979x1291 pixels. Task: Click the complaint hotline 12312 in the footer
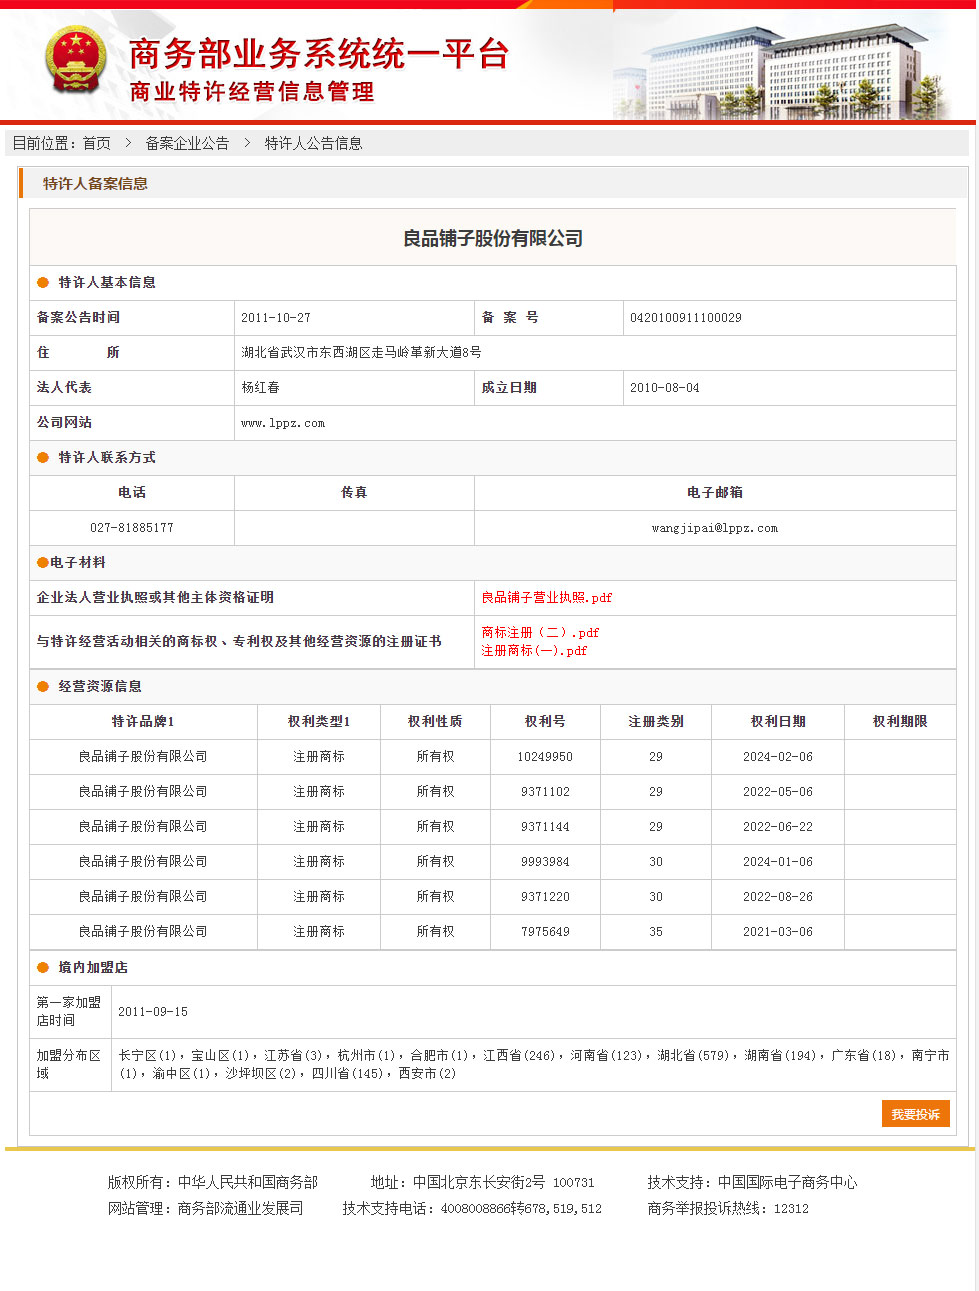click(791, 1209)
